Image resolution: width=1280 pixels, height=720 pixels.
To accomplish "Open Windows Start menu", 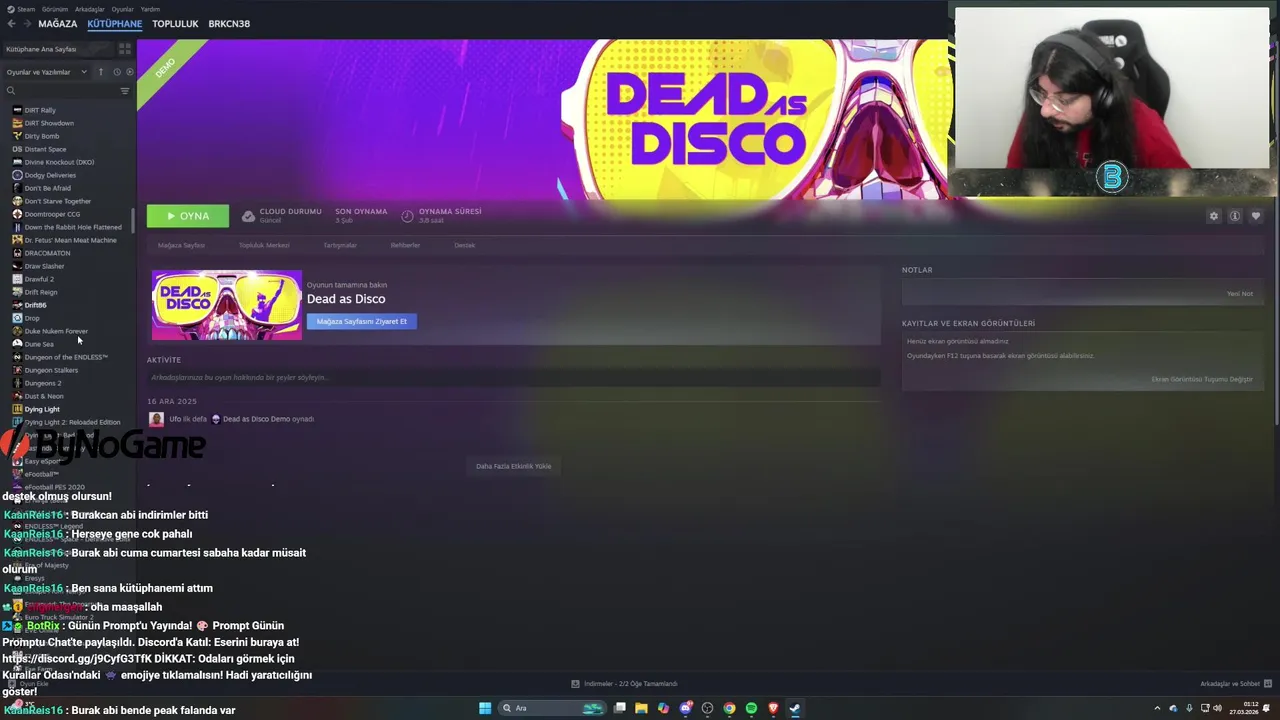I will pos(485,708).
